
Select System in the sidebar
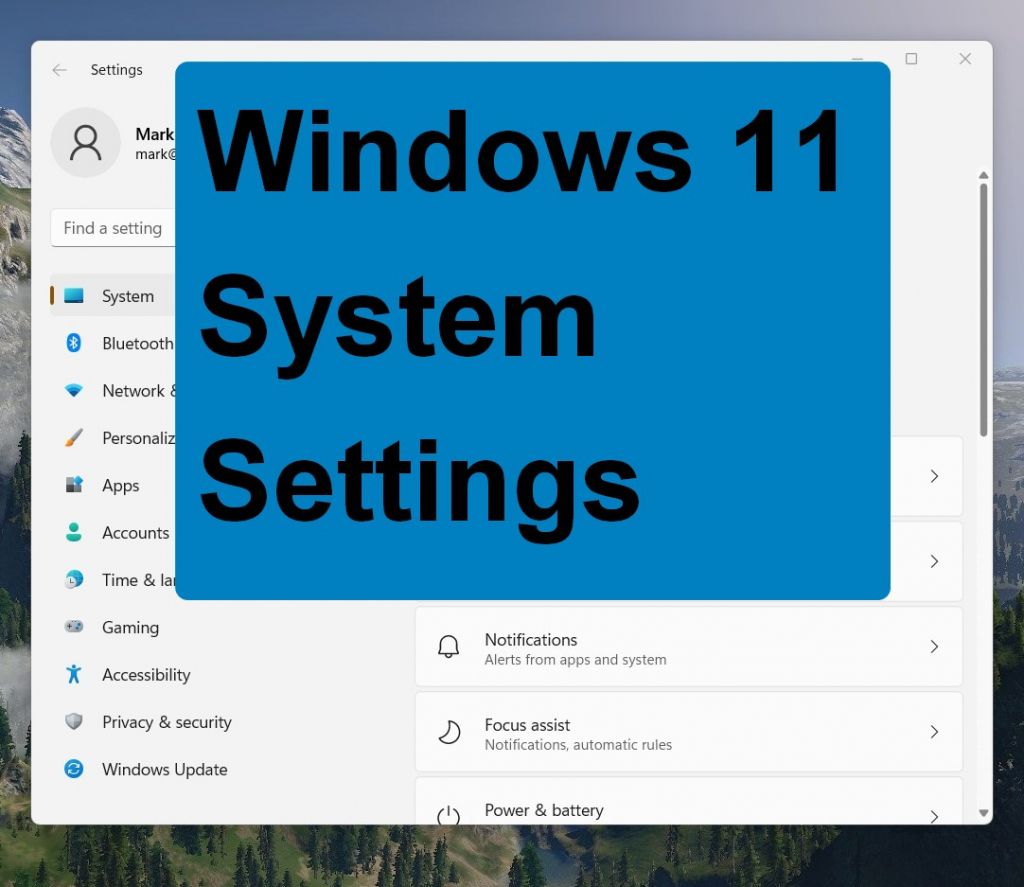(x=127, y=296)
